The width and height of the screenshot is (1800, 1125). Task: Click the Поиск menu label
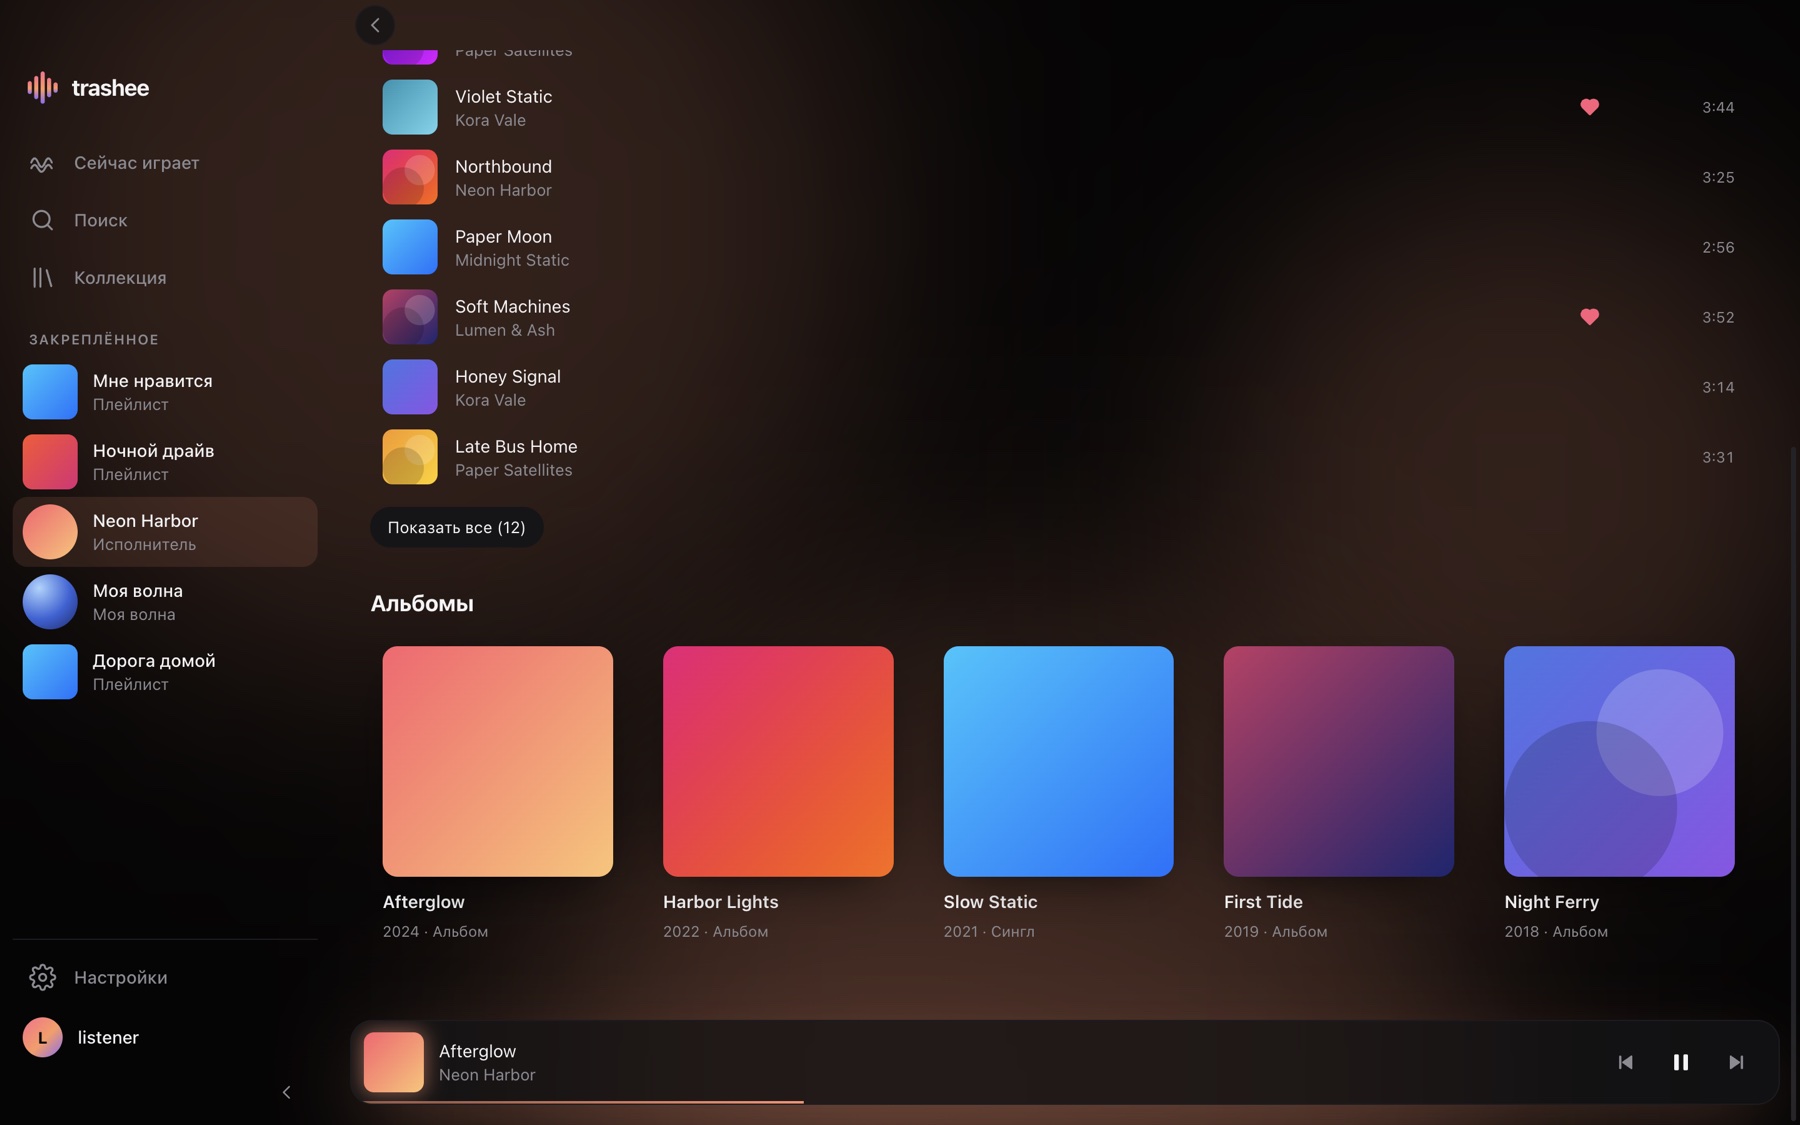(100, 220)
